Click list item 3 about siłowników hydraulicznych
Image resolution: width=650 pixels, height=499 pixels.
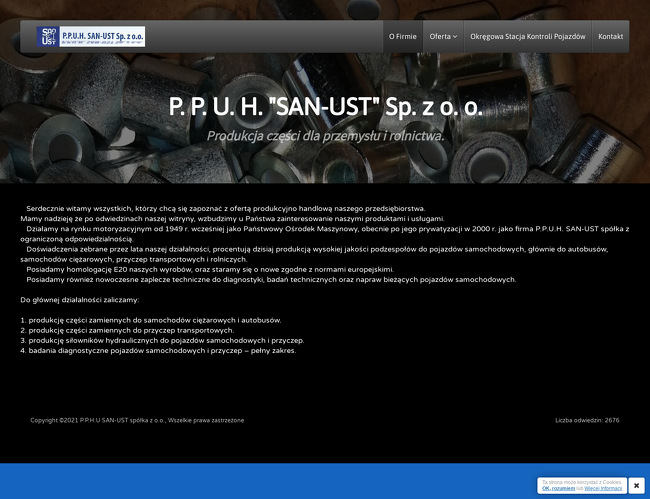pyautogui.click(x=162, y=341)
